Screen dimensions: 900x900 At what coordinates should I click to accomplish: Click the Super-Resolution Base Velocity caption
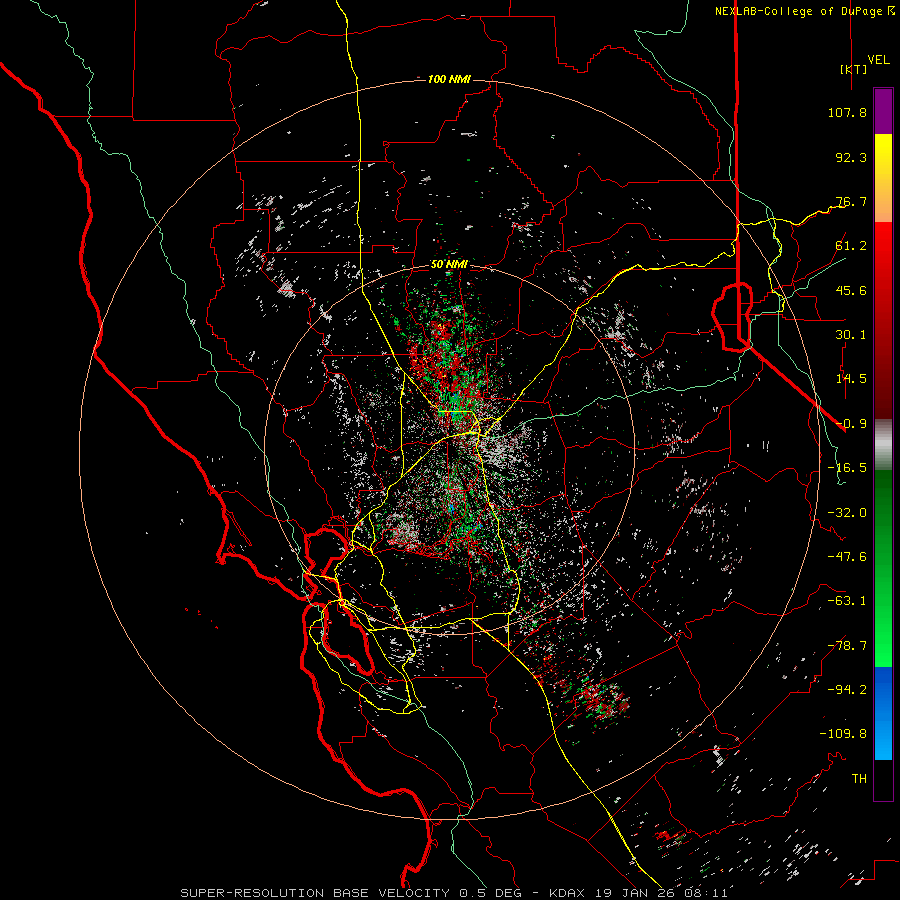point(454,893)
